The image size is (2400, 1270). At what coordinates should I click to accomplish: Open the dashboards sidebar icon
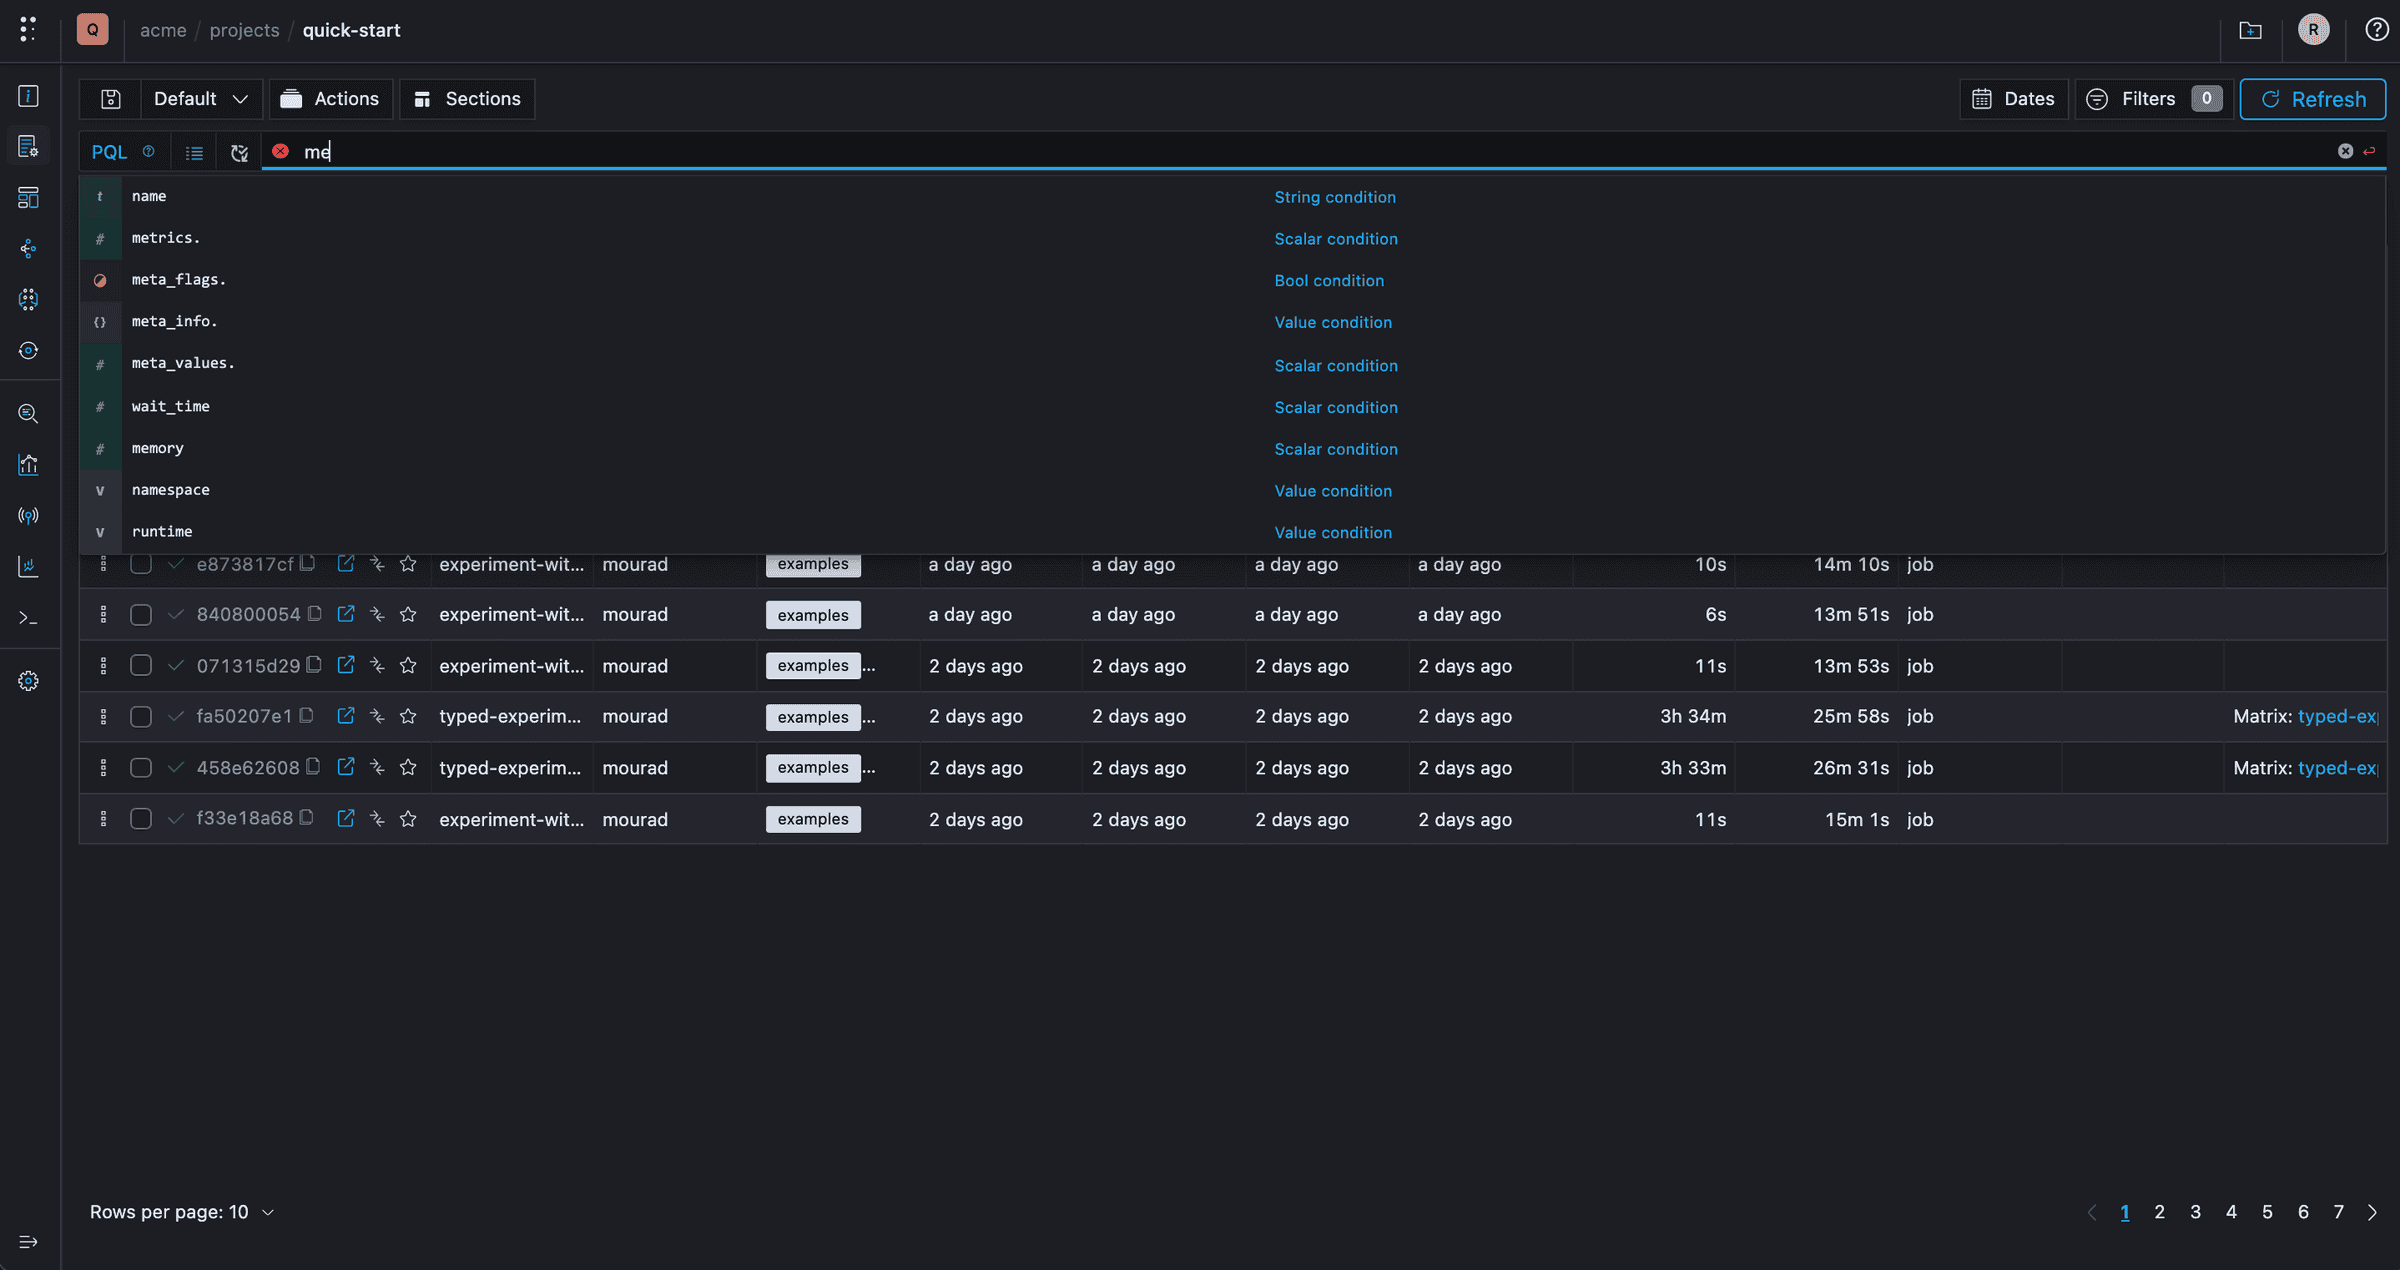[28, 197]
